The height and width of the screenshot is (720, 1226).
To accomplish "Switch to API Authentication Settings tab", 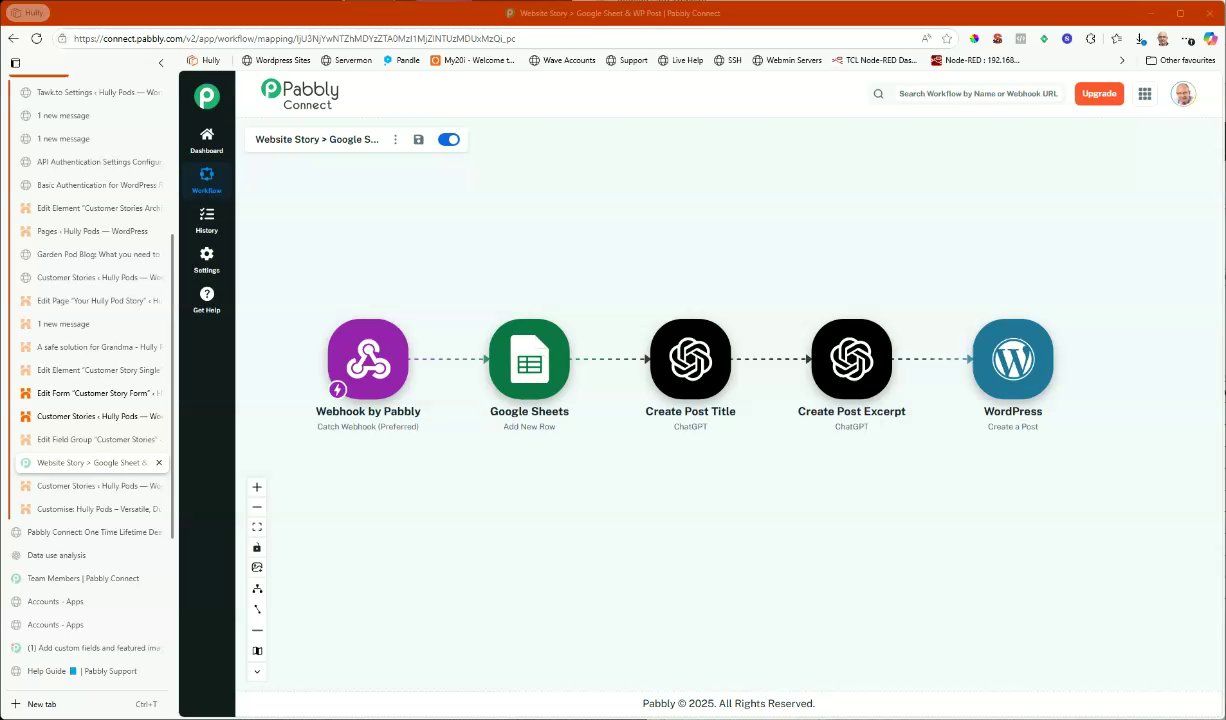I will 92,162.
